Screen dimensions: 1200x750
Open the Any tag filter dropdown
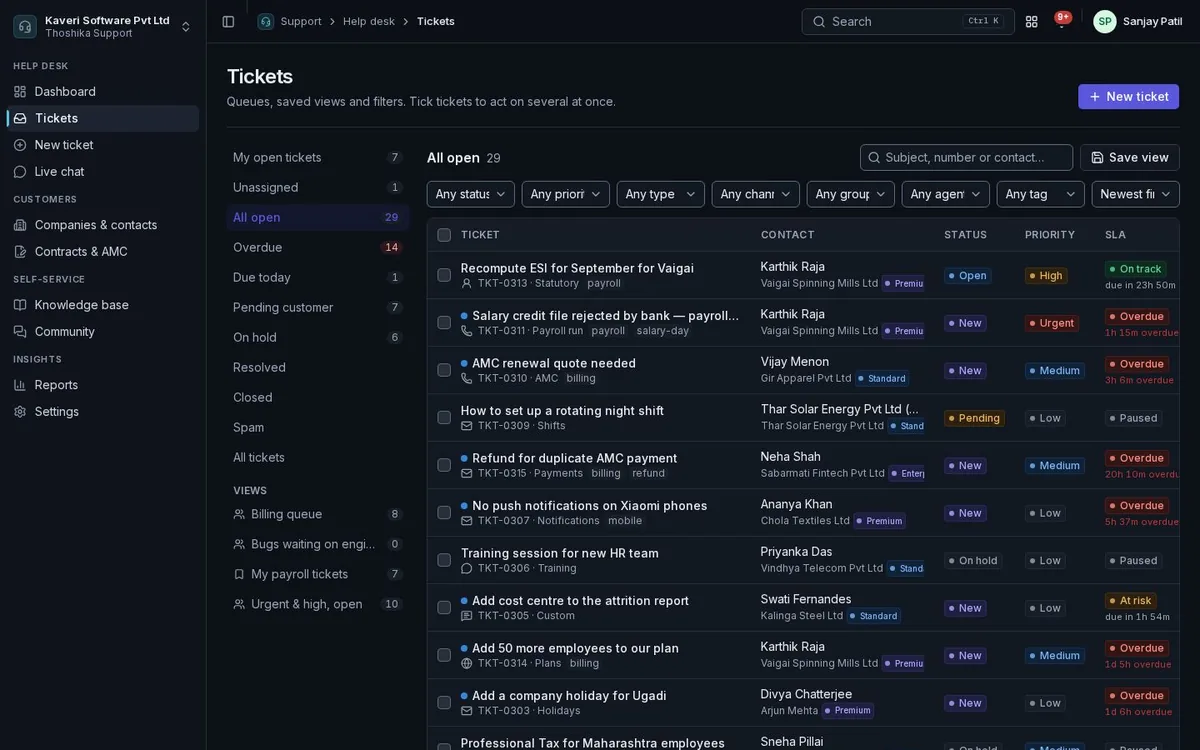point(1041,194)
